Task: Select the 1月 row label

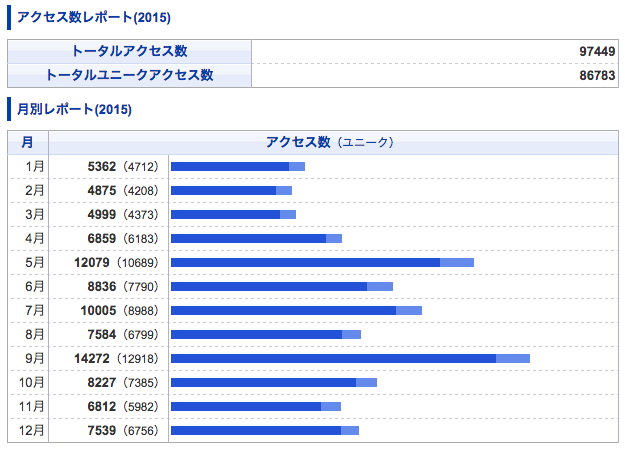Action: pyautogui.click(x=34, y=167)
